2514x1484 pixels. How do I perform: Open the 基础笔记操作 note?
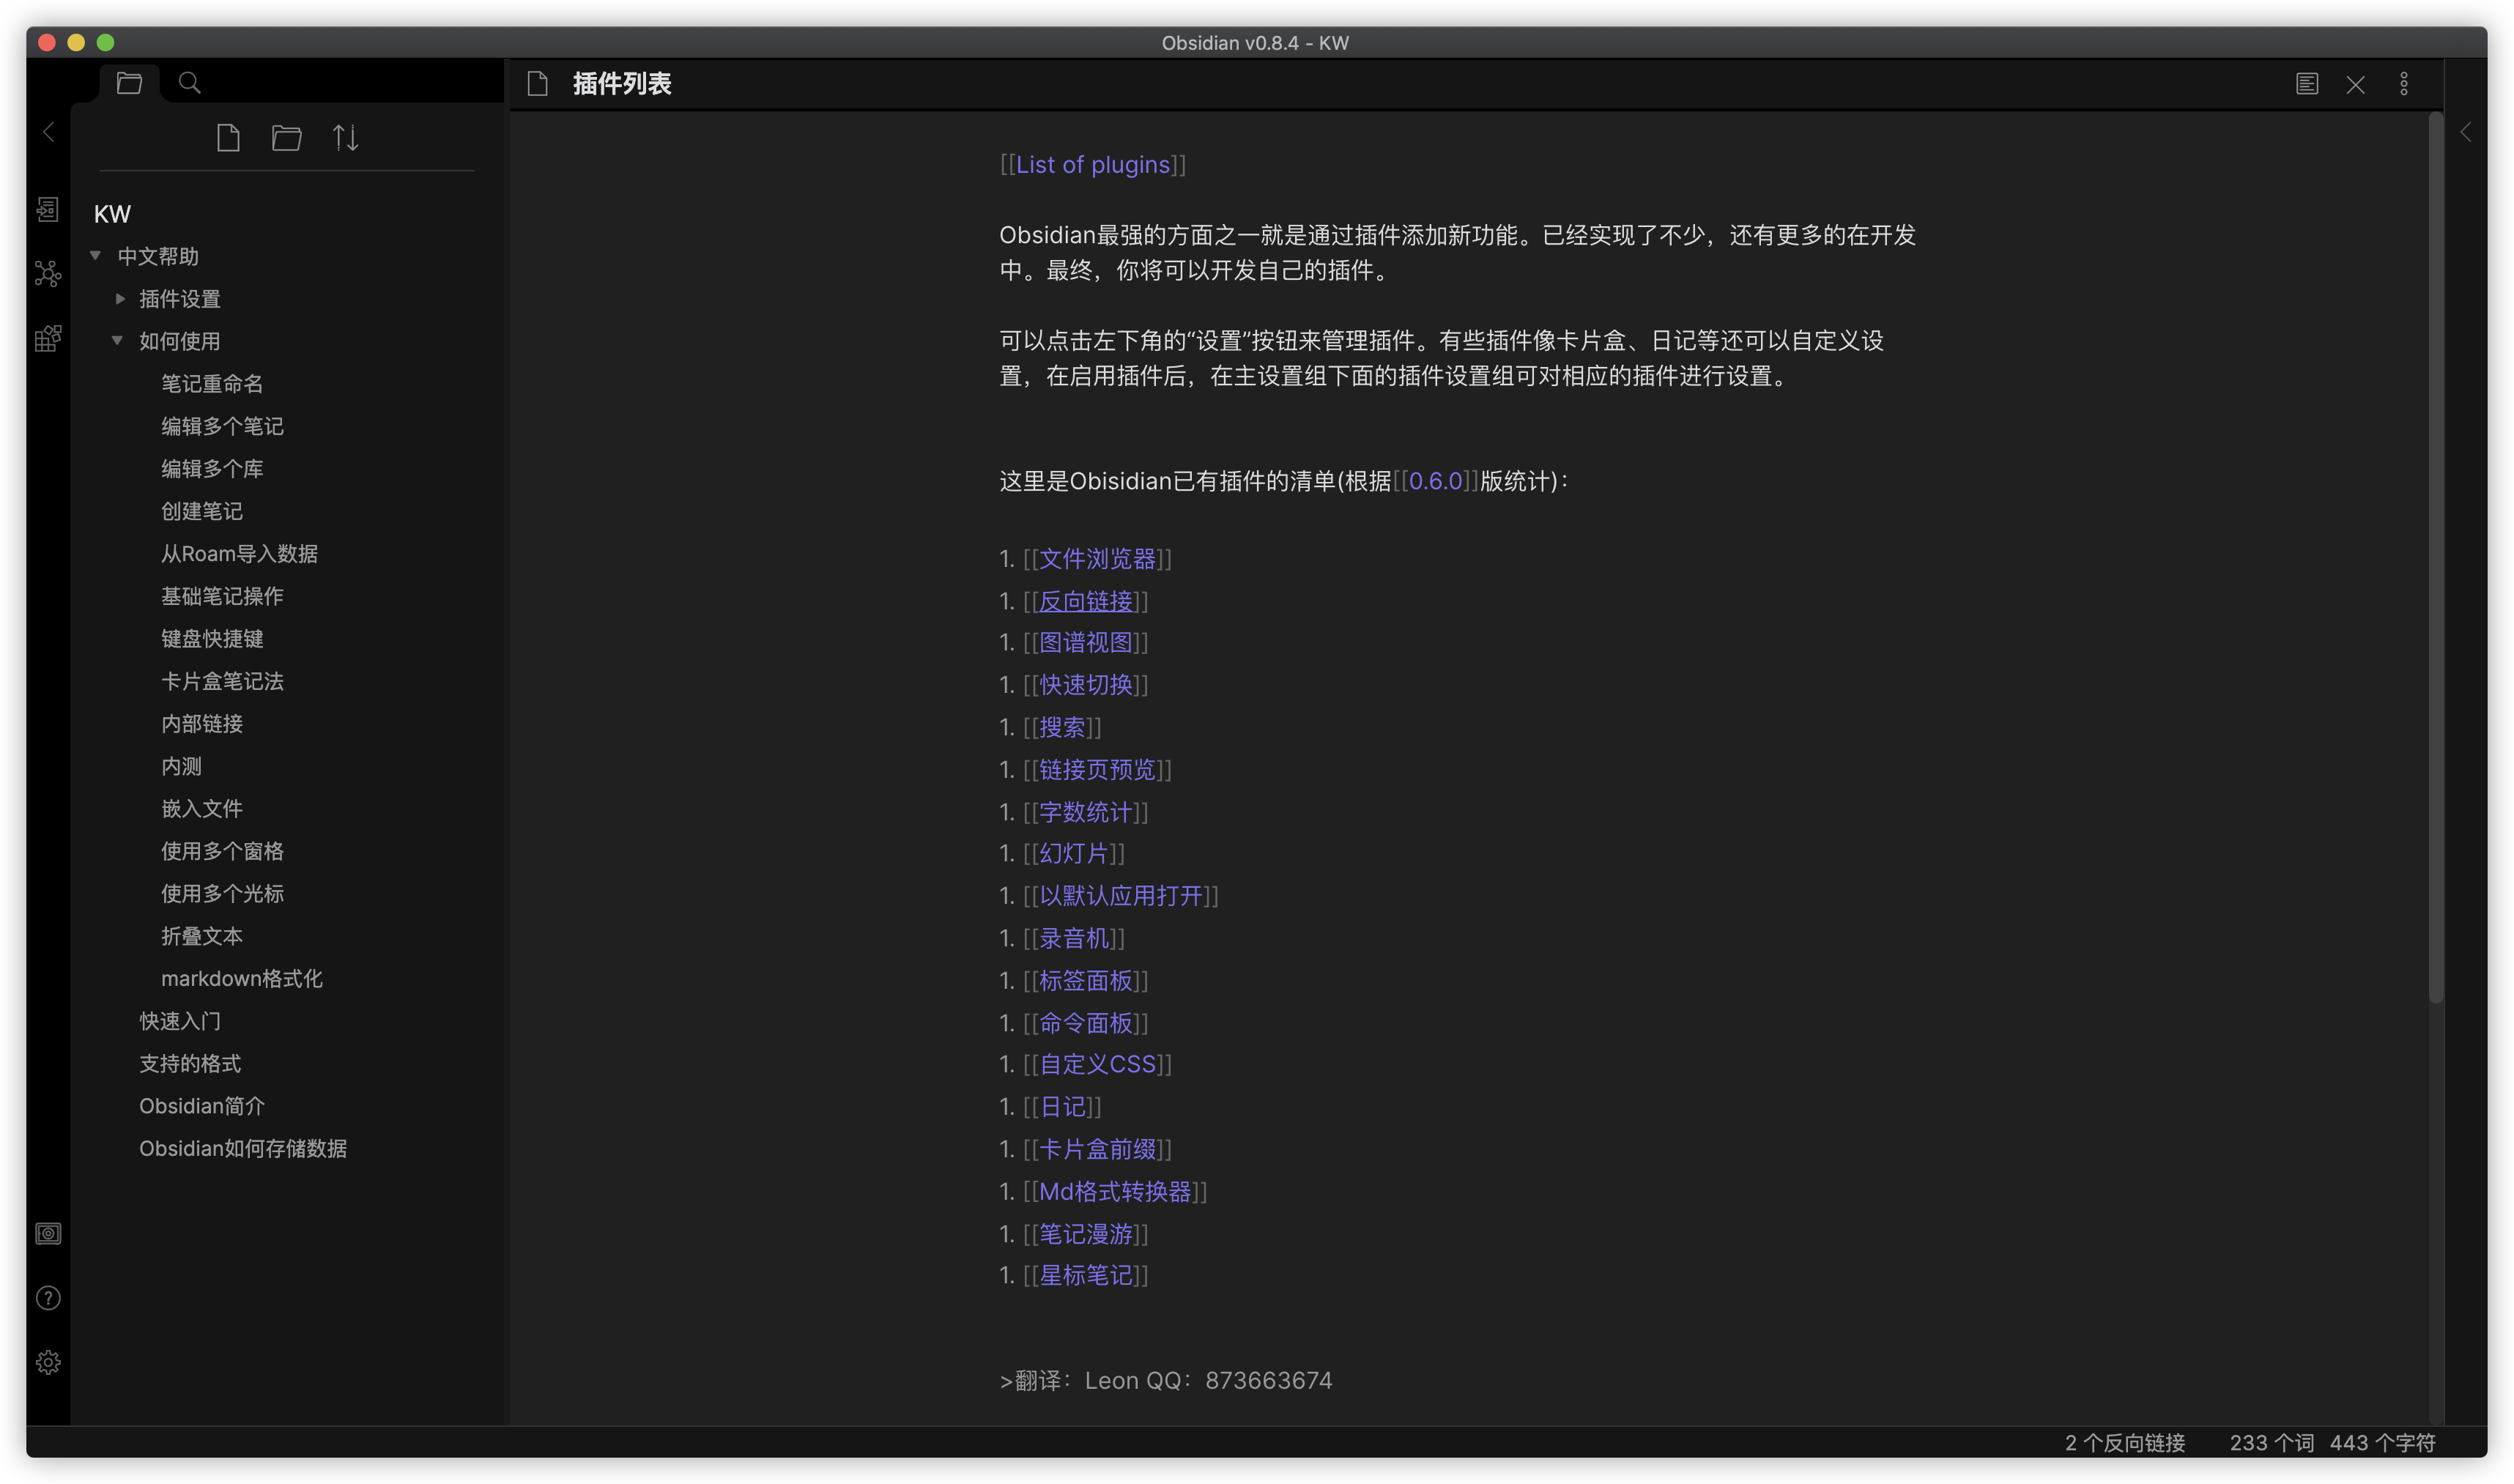222,596
